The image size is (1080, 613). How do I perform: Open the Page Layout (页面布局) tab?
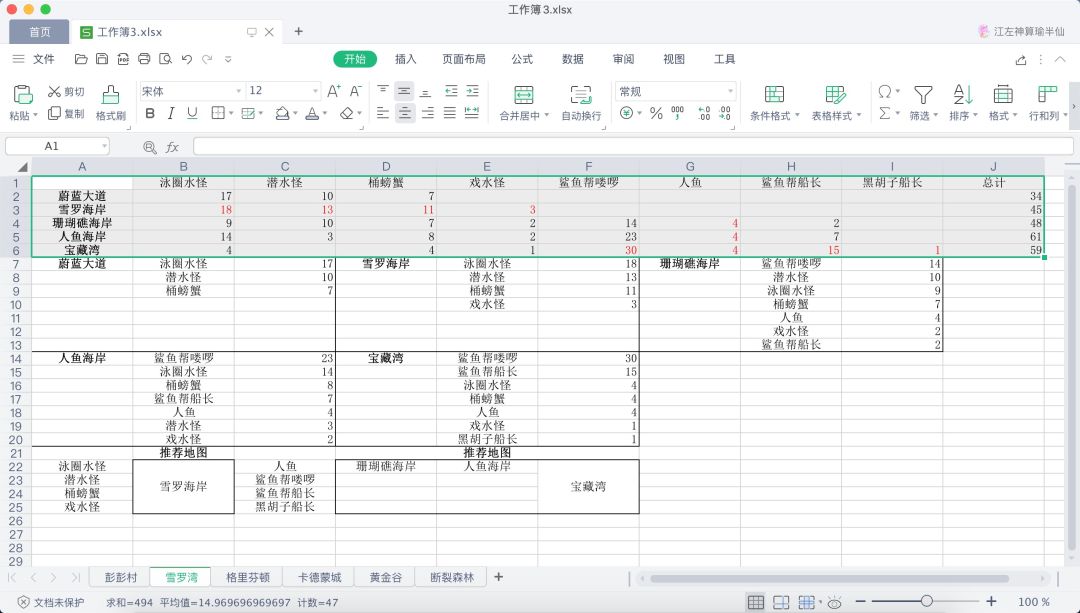pyautogui.click(x=464, y=59)
